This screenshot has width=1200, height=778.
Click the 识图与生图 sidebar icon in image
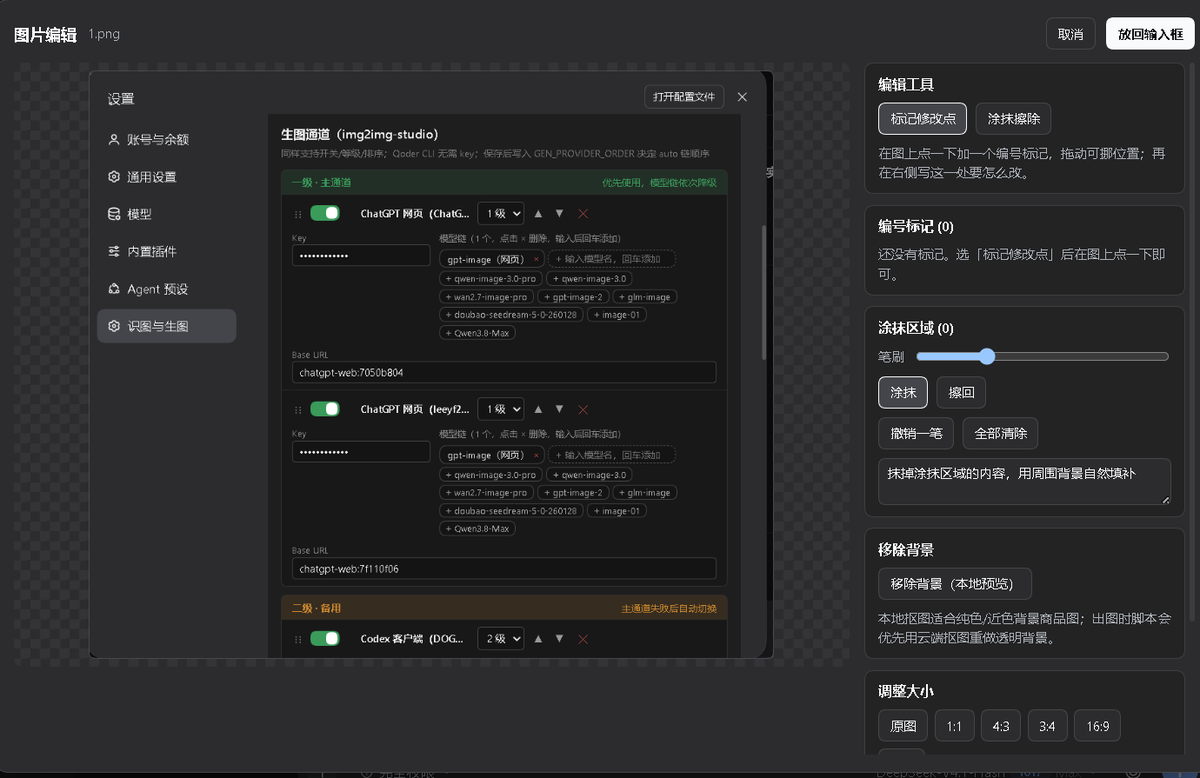click(x=114, y=326)
